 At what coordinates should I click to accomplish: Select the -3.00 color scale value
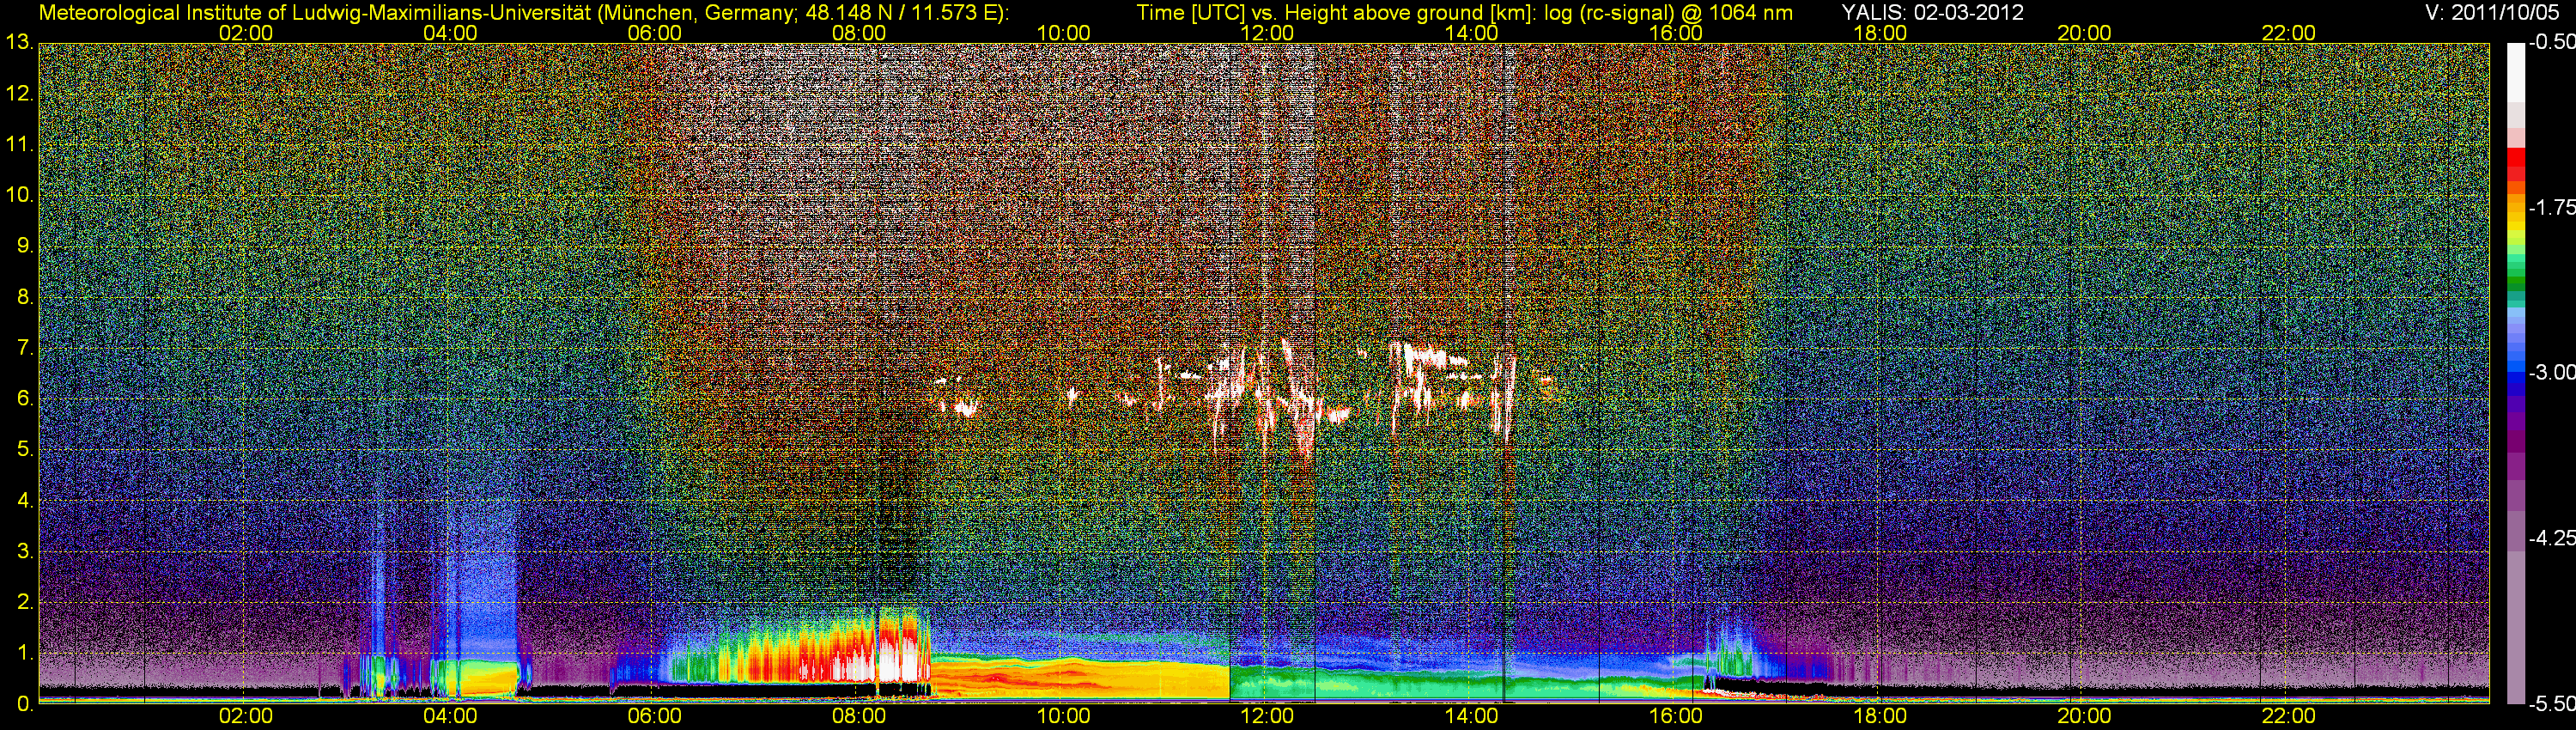2551,372
